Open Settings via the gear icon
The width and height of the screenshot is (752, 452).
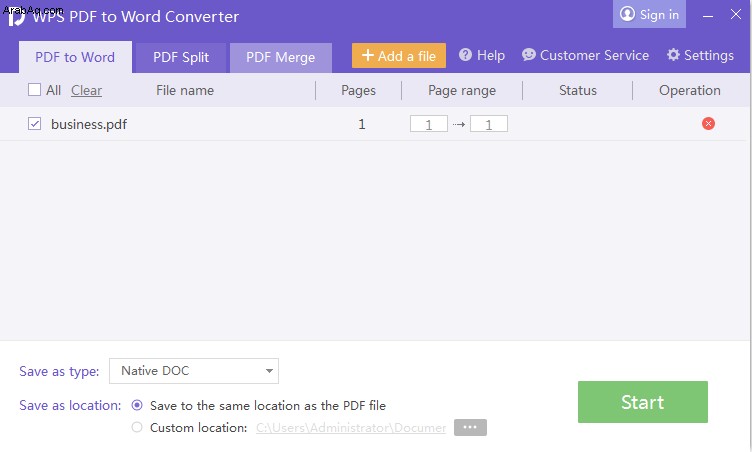[x=673, y=55]
